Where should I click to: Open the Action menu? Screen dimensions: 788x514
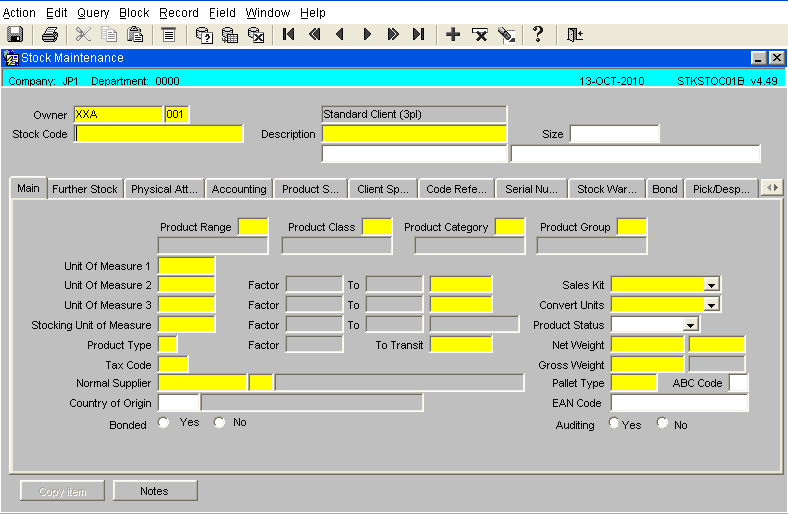pyautogui.click(x=19, y=13)
